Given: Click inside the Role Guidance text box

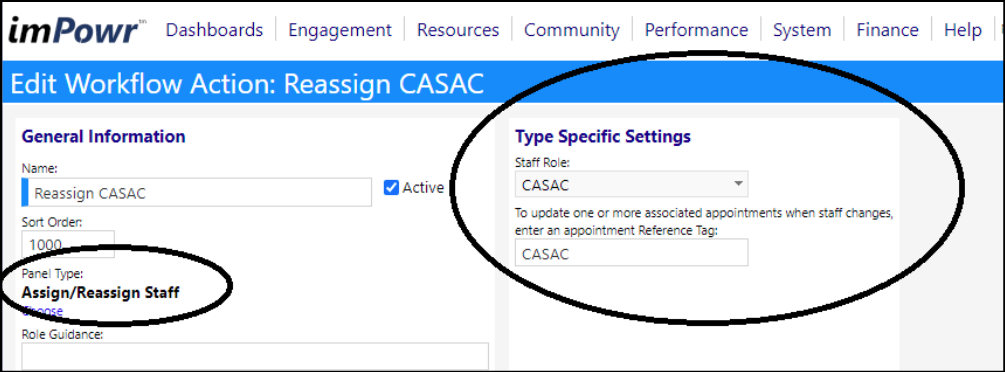Looking at the screenshot, I should point(255,357).
